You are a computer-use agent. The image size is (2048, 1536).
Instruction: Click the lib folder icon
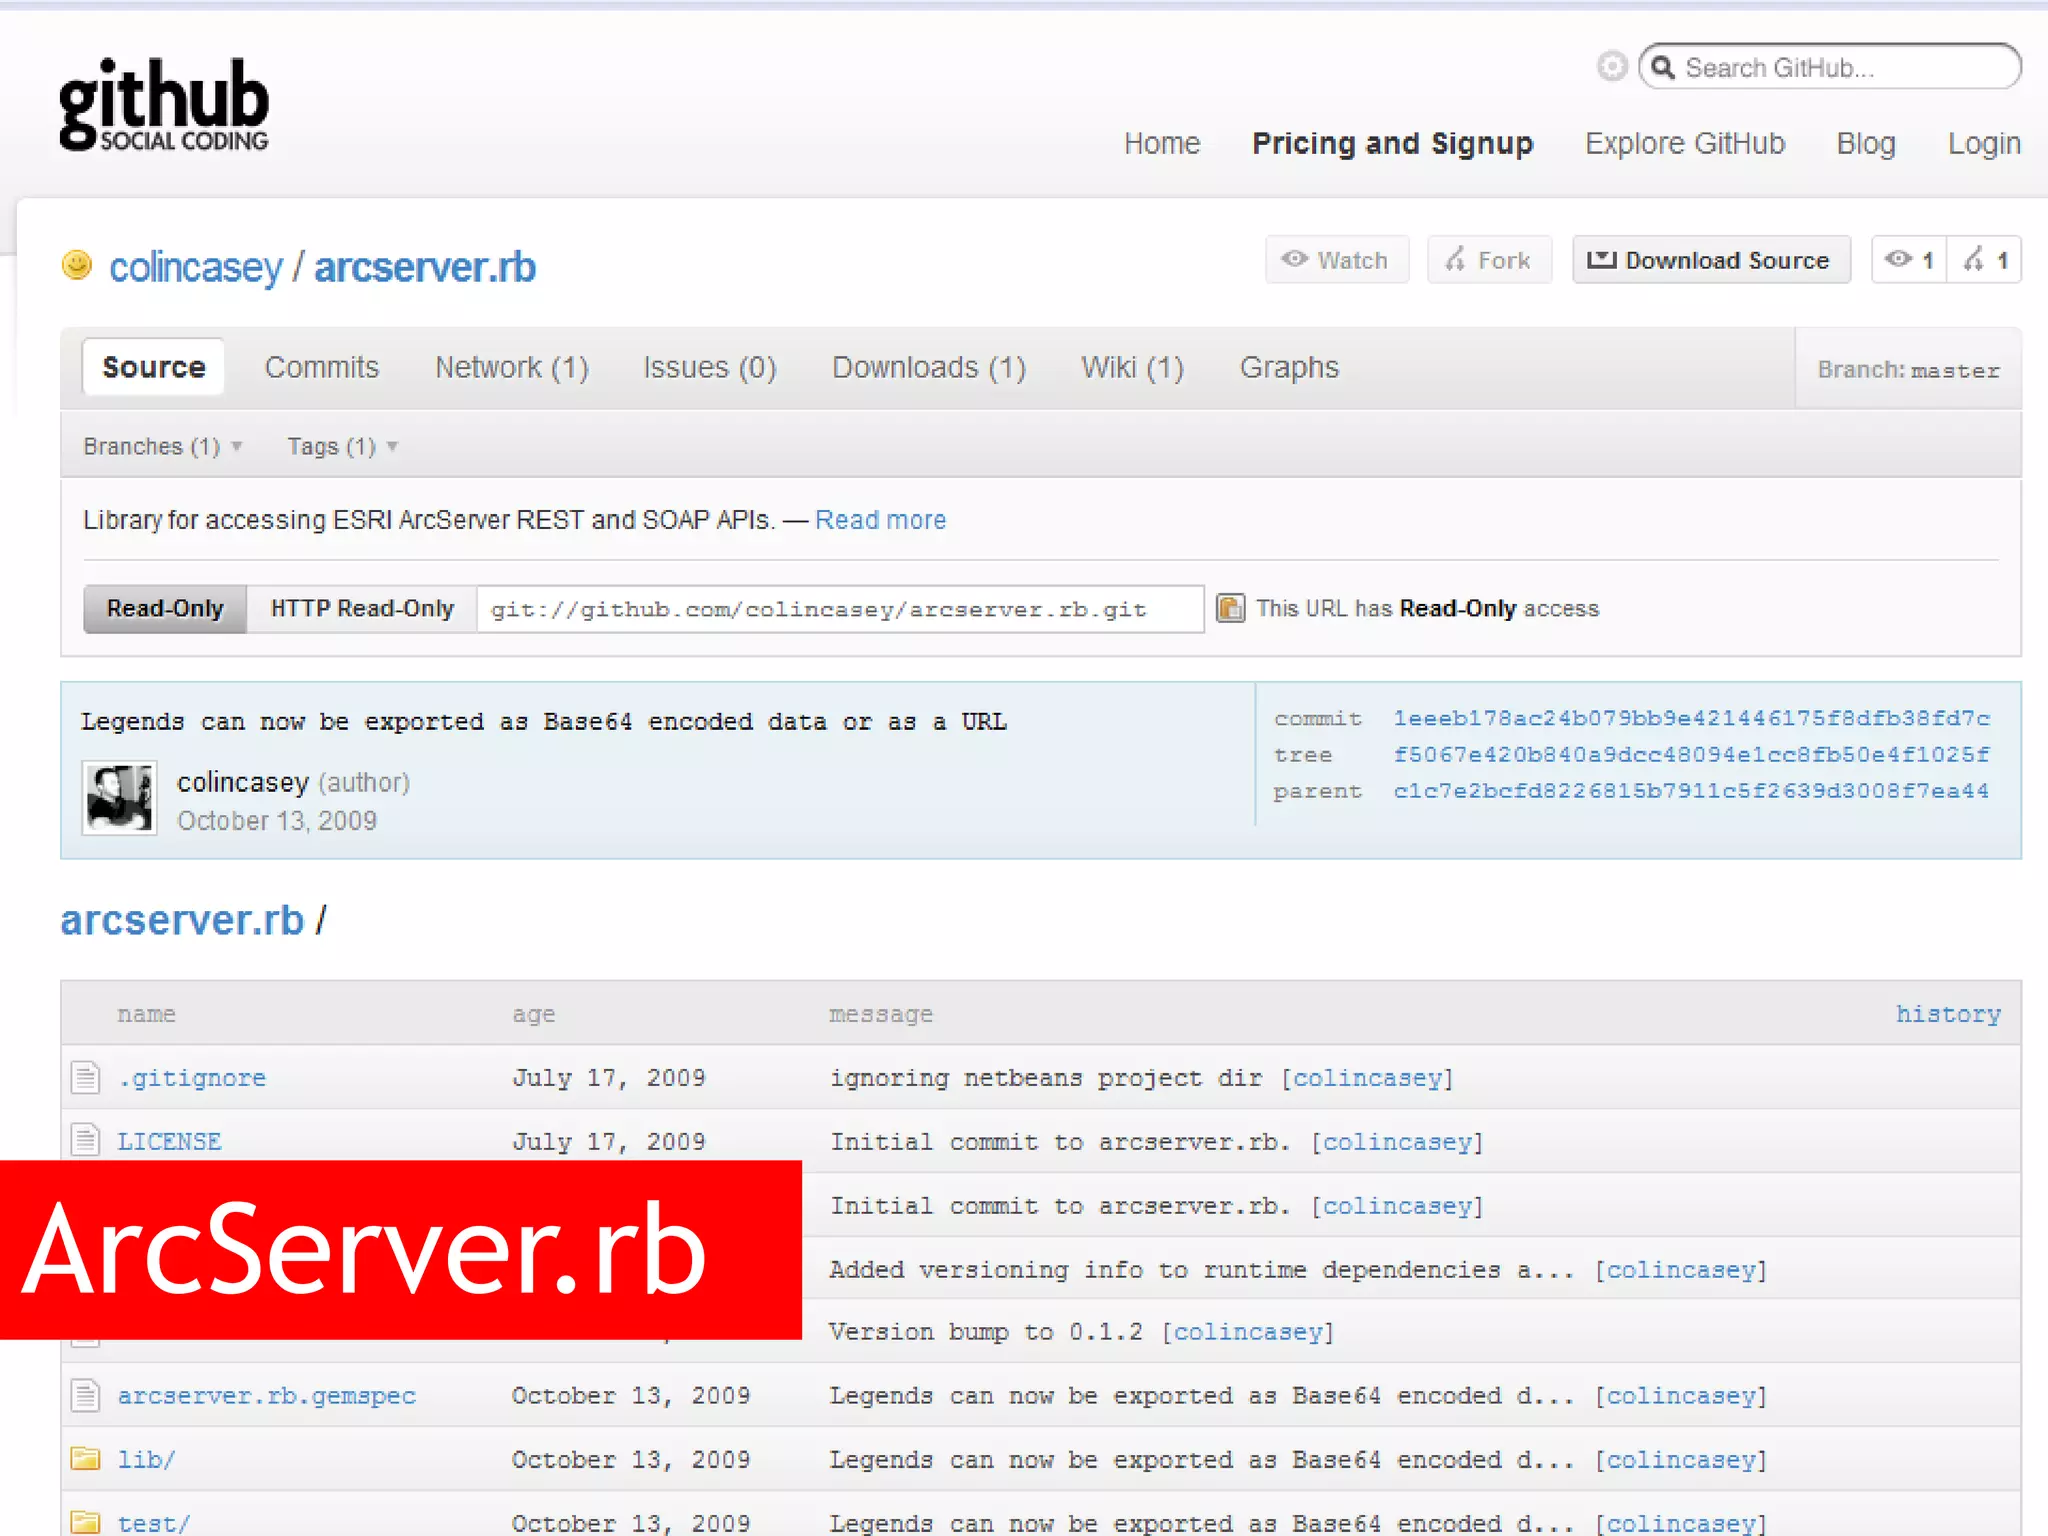86,1459
